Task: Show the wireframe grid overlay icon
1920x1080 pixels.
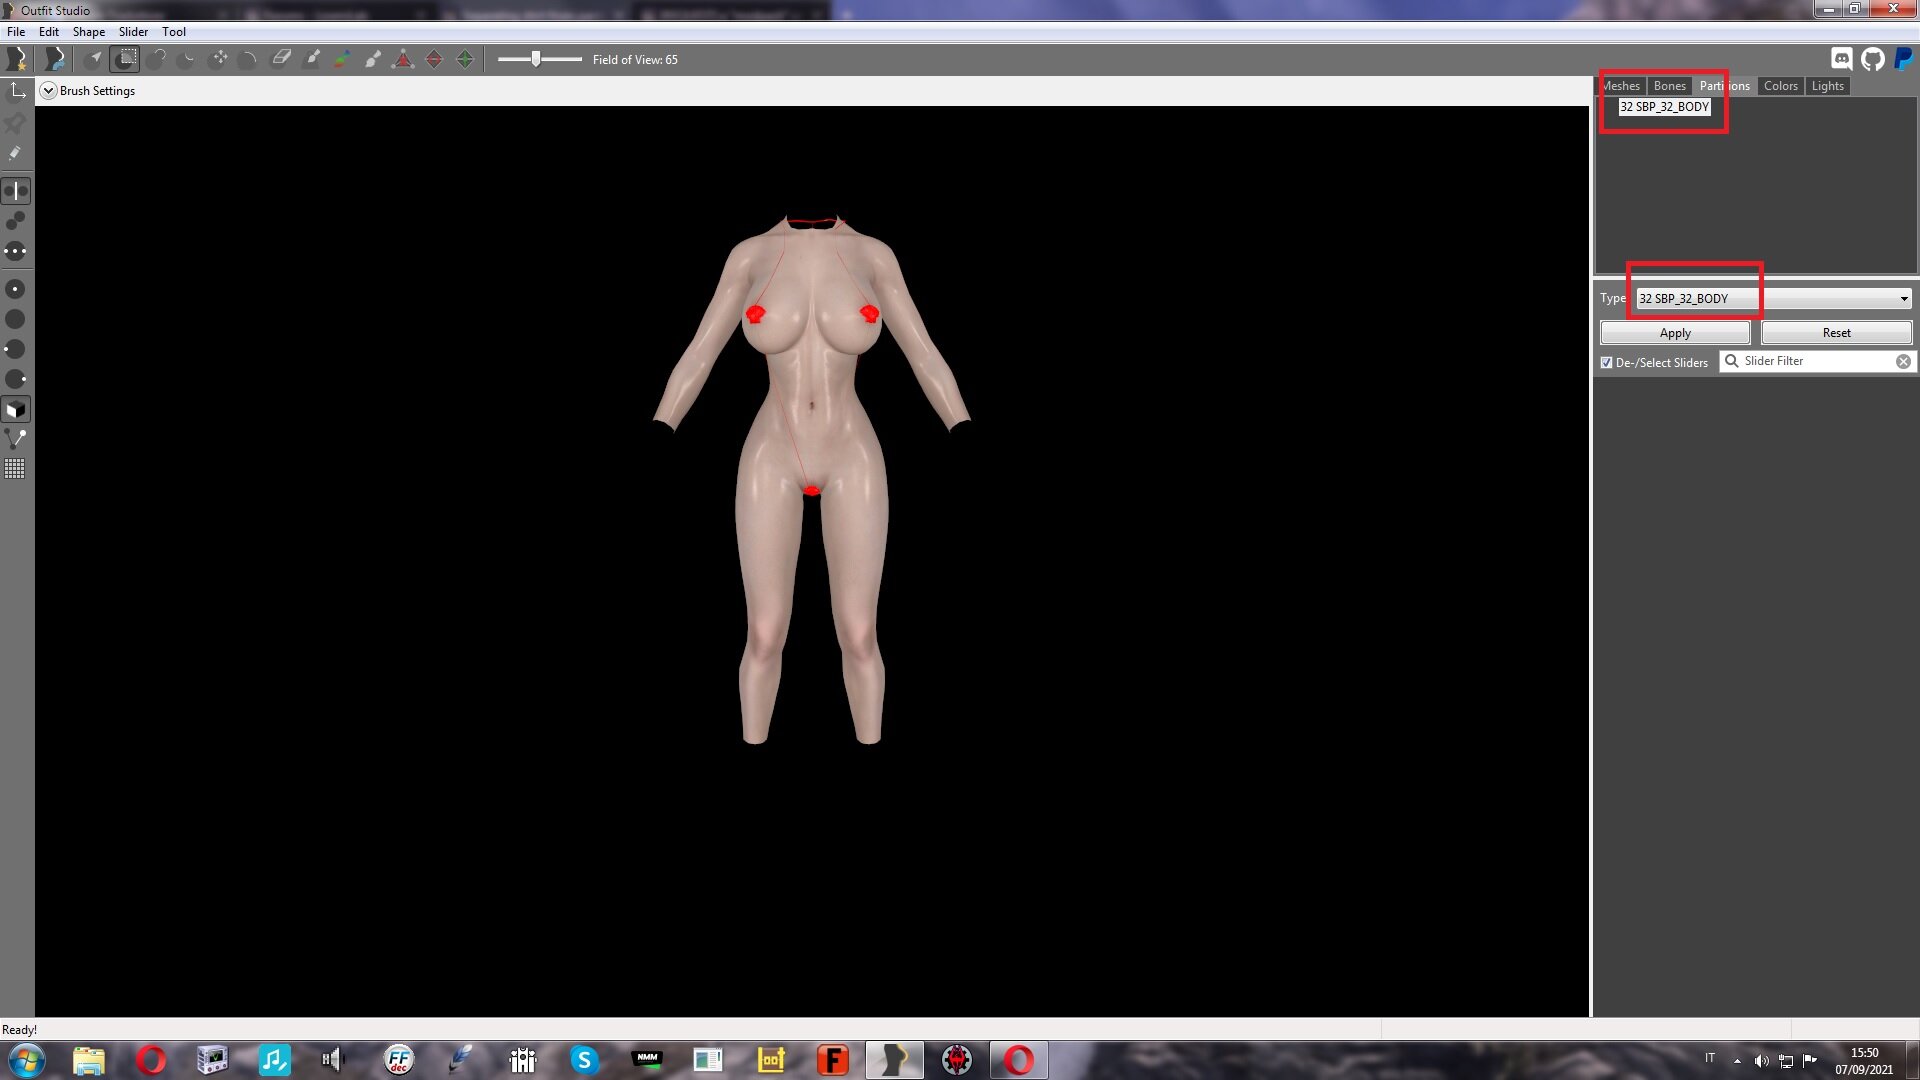Action: (15, 469)
